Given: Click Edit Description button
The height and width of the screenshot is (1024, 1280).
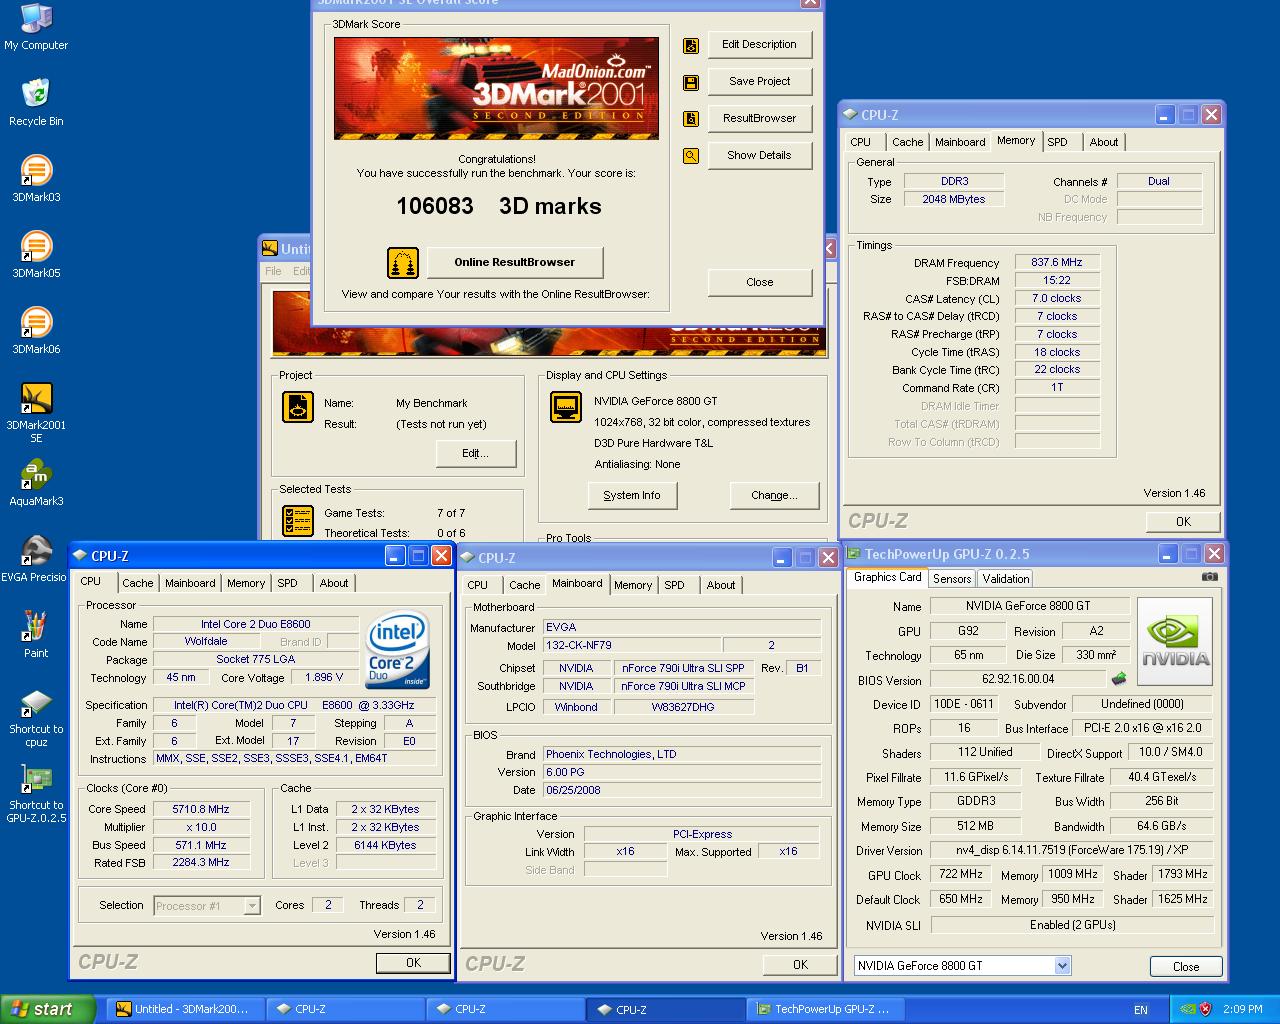Looking at the screenshot, I should tap(760, 45).
